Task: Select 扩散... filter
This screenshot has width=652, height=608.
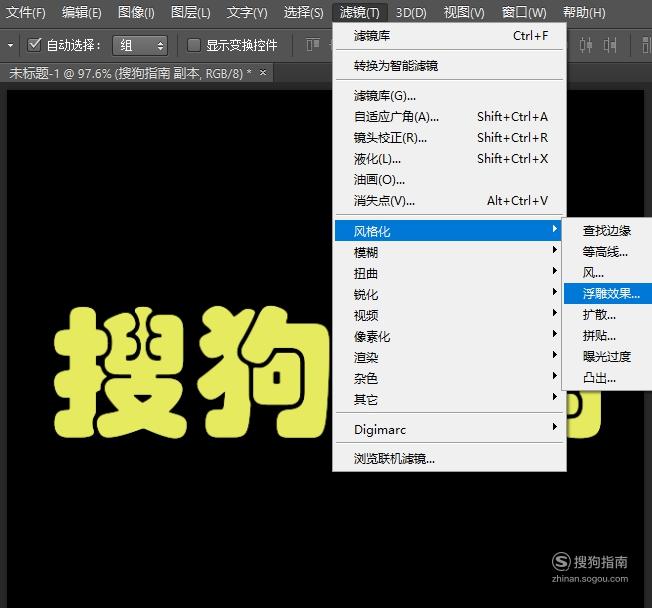Action: tap(608, 315)
